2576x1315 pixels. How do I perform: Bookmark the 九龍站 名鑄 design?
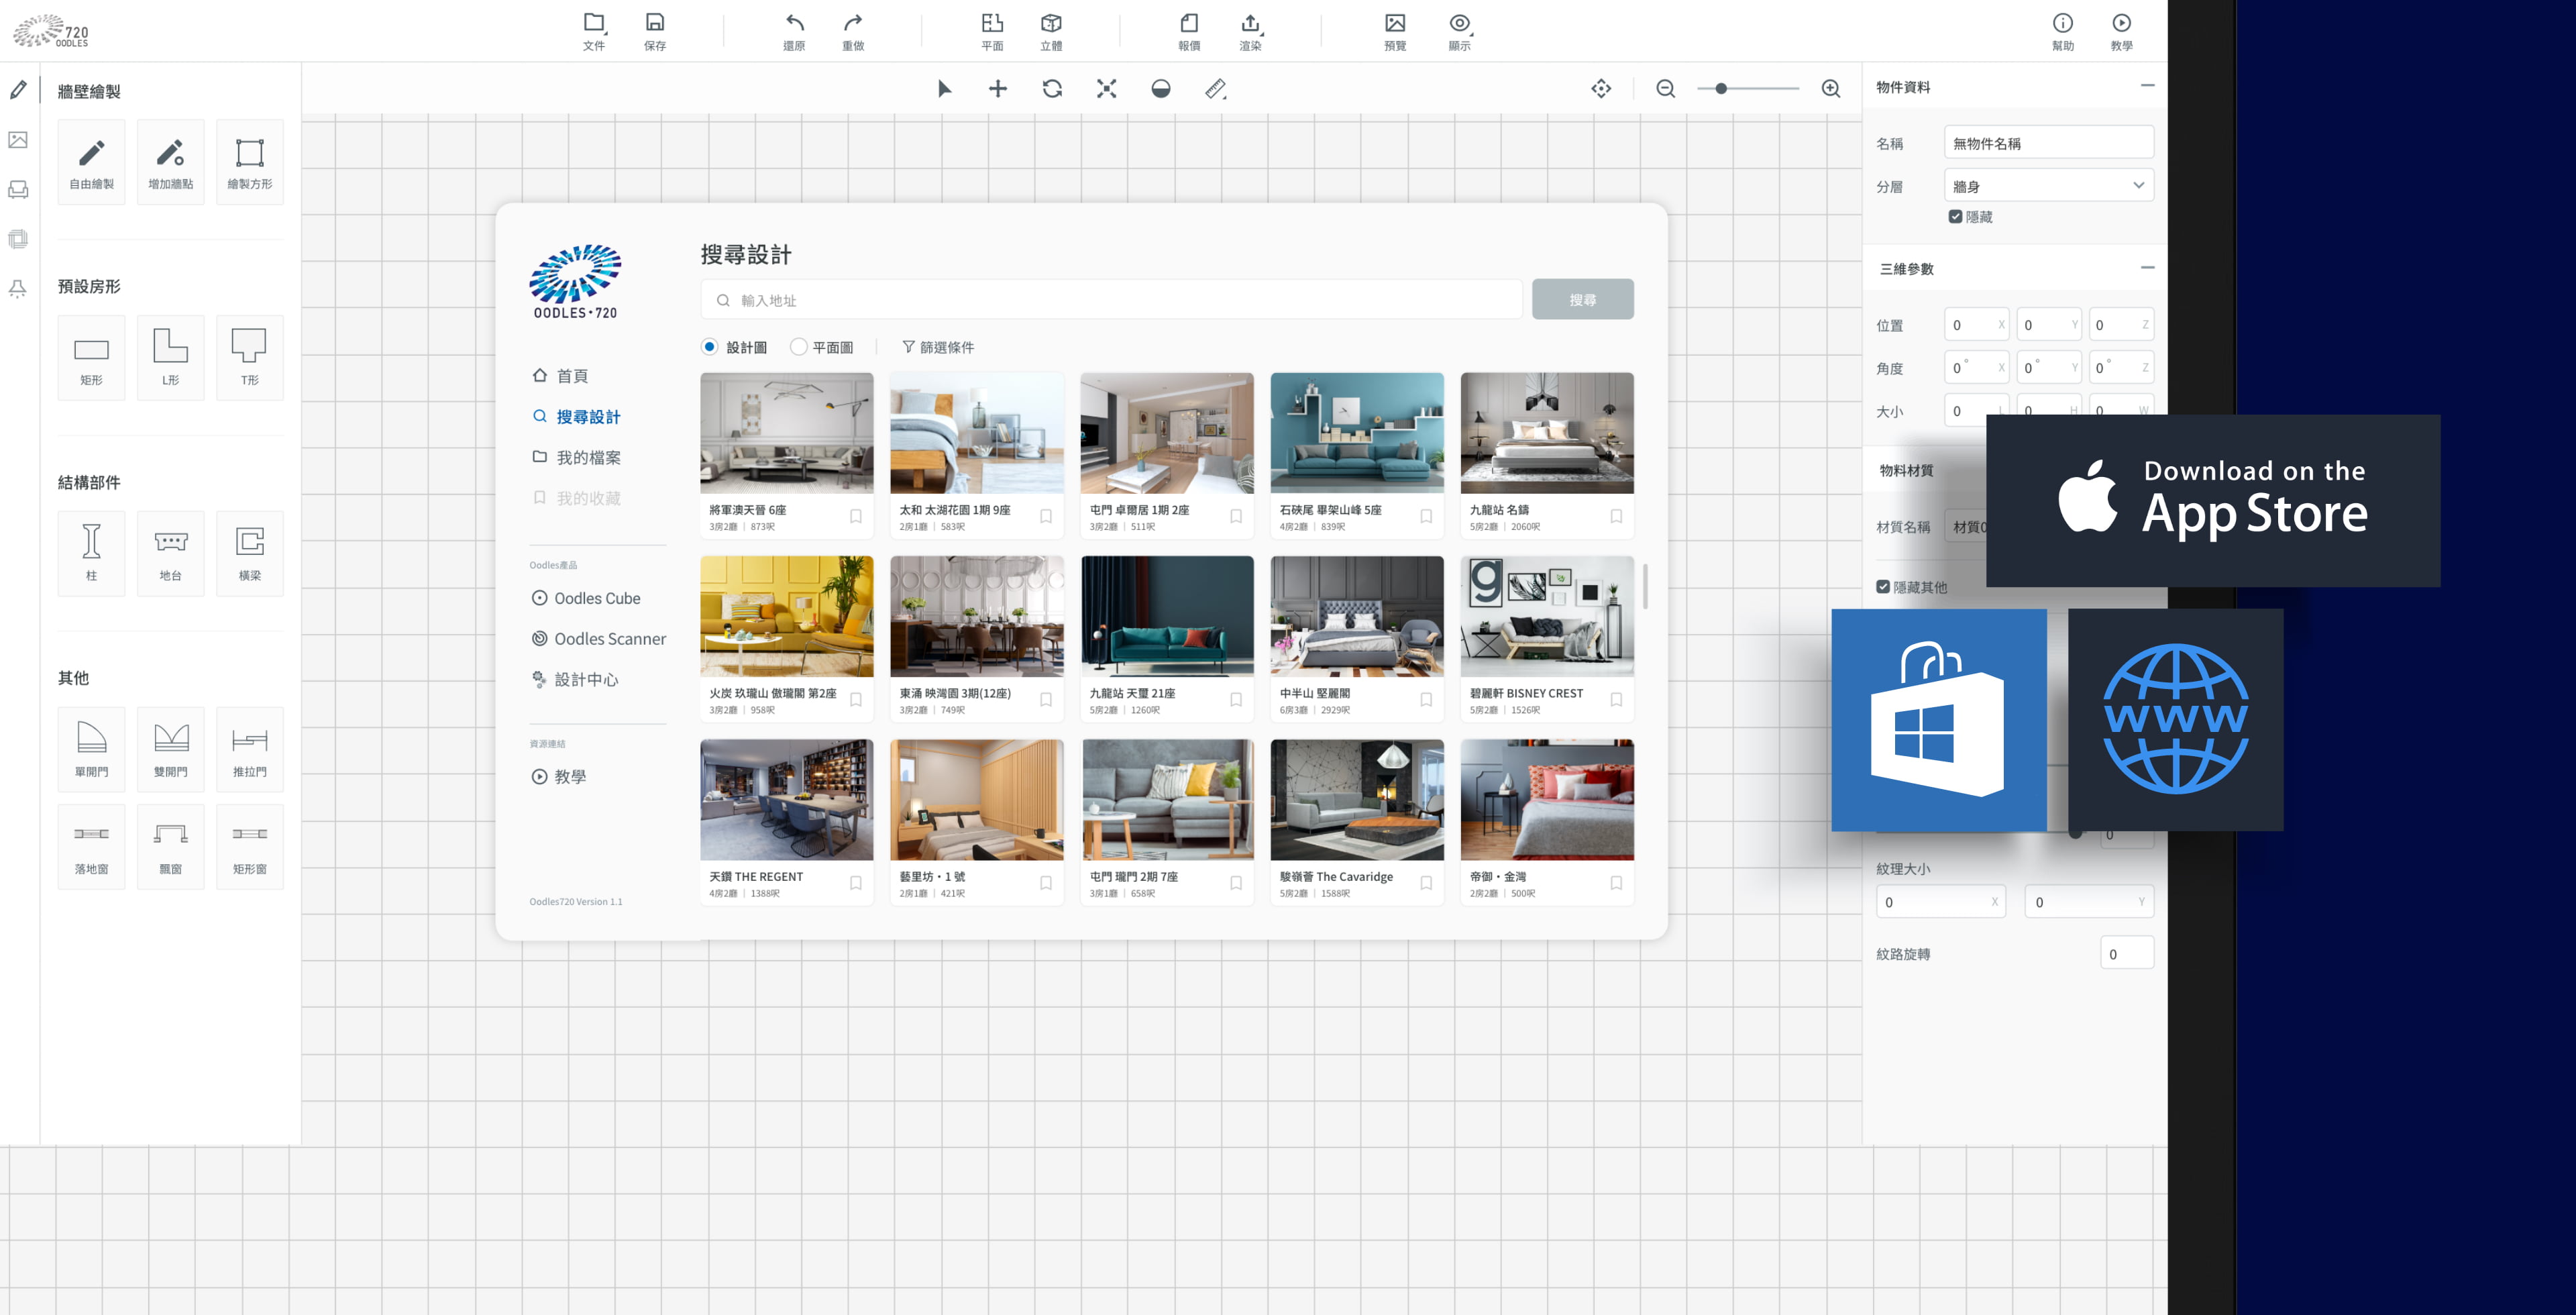click(x=1616, y=516)
